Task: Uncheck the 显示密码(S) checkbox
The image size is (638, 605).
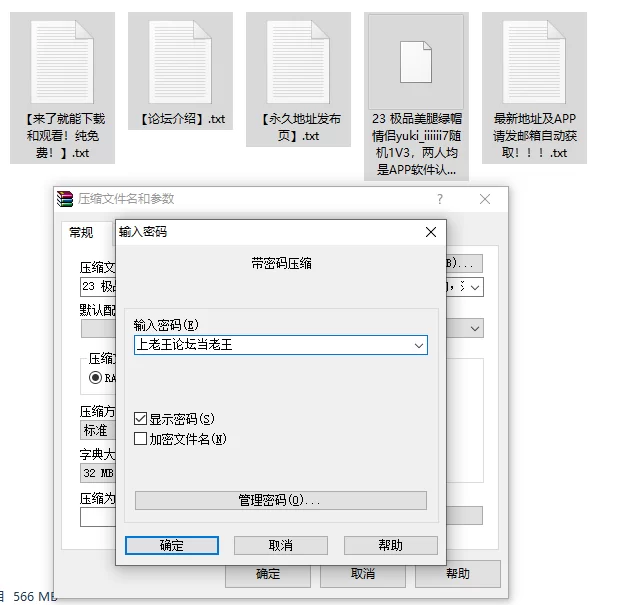Action: click(x=140, y=419)
